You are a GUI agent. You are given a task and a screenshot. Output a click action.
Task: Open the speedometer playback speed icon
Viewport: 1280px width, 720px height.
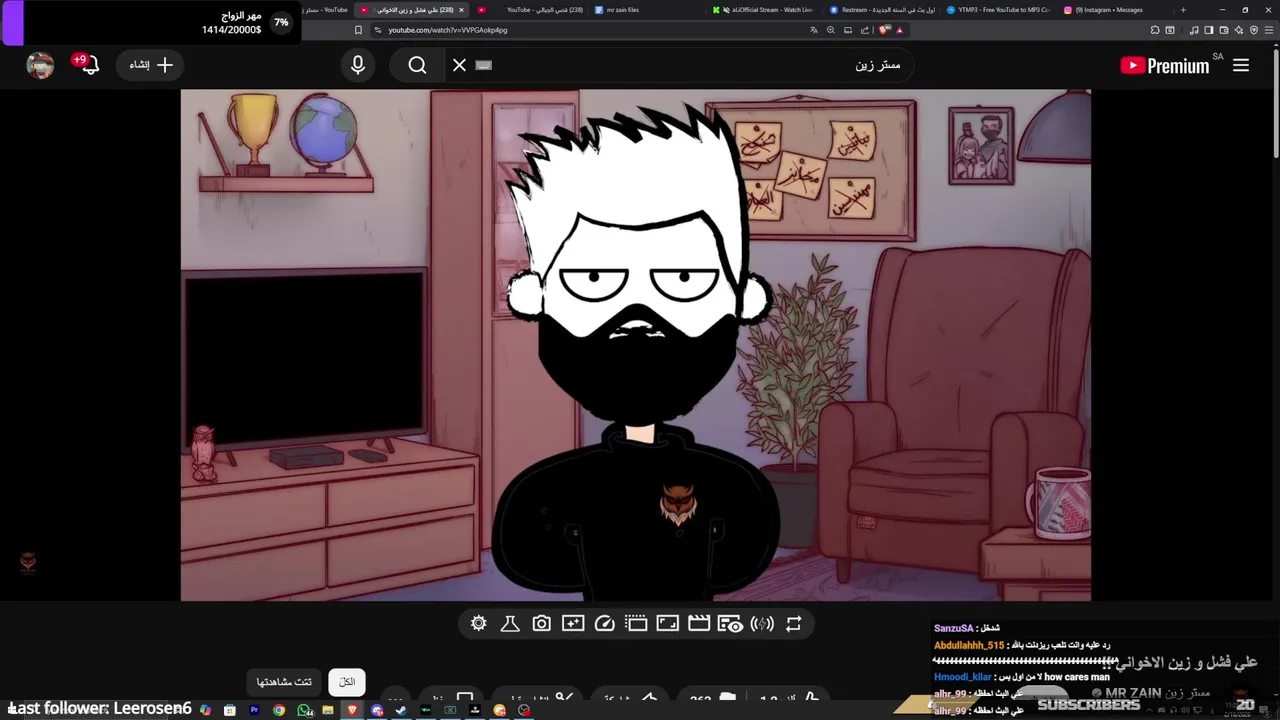(x=604, y=624)
